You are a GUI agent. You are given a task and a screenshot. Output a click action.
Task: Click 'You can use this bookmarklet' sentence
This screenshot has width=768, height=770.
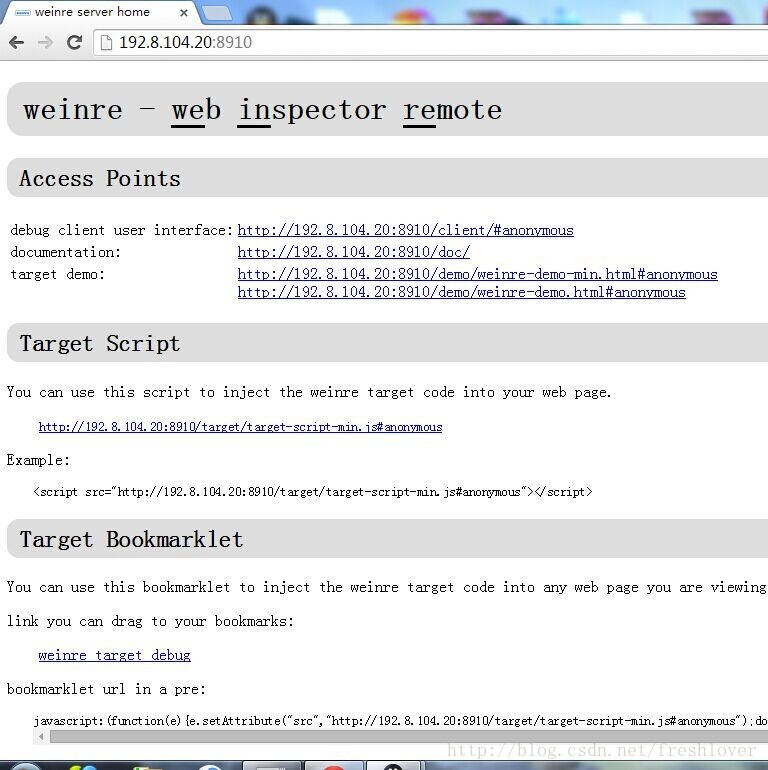coord(386,587)
